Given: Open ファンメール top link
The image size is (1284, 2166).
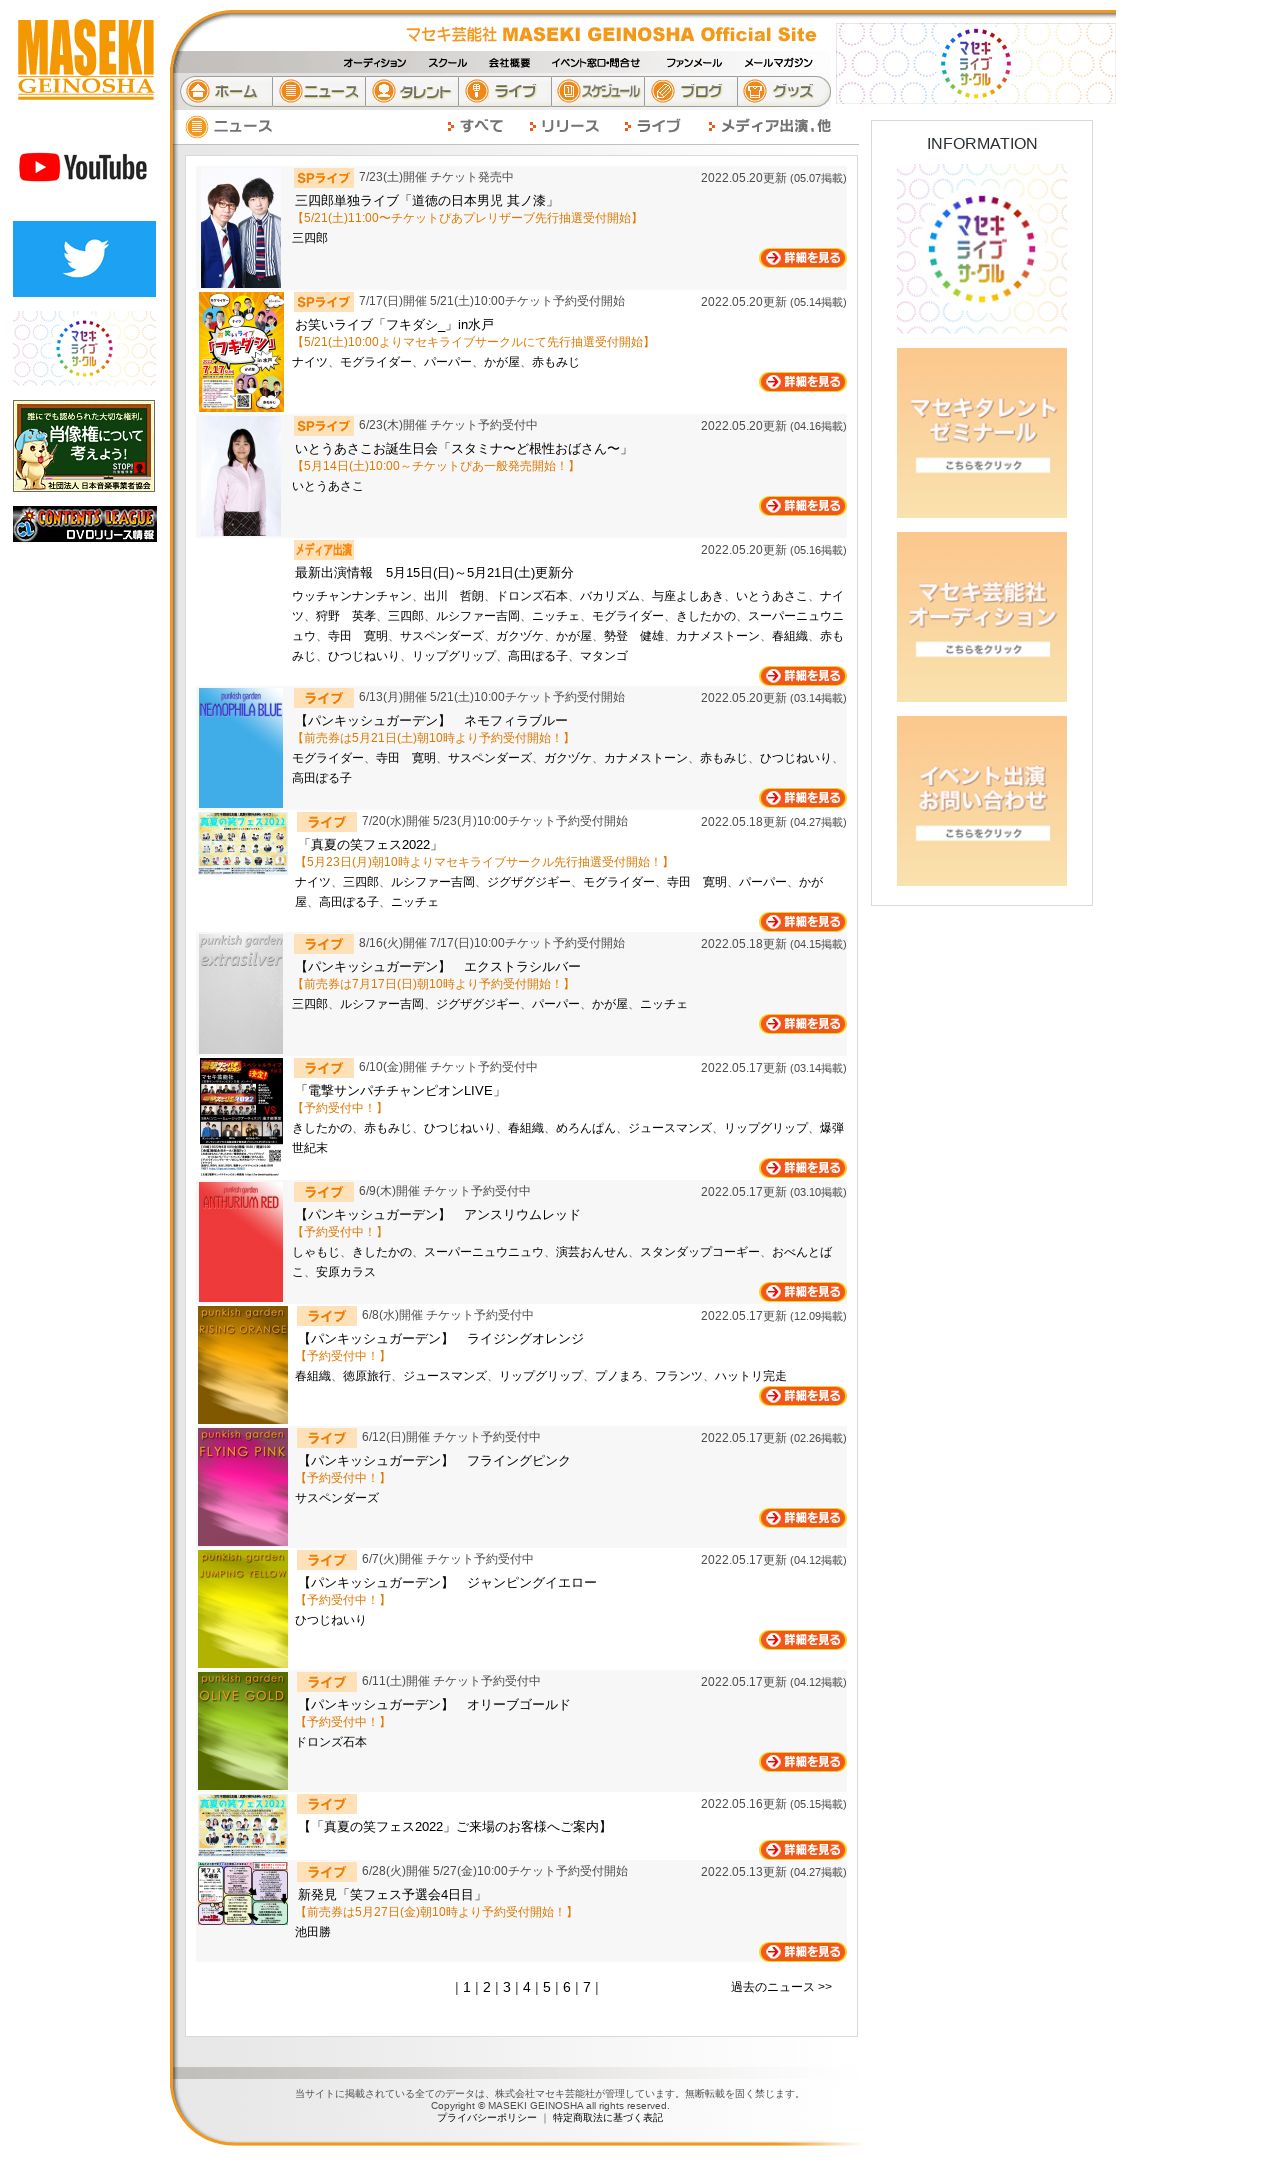Looking at the screenshot, I should [x=694, y=63].
